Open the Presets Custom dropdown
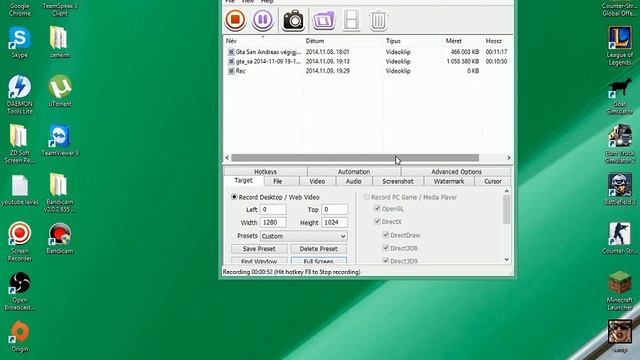This screenshot has width=640, height=360. (304, 236)
